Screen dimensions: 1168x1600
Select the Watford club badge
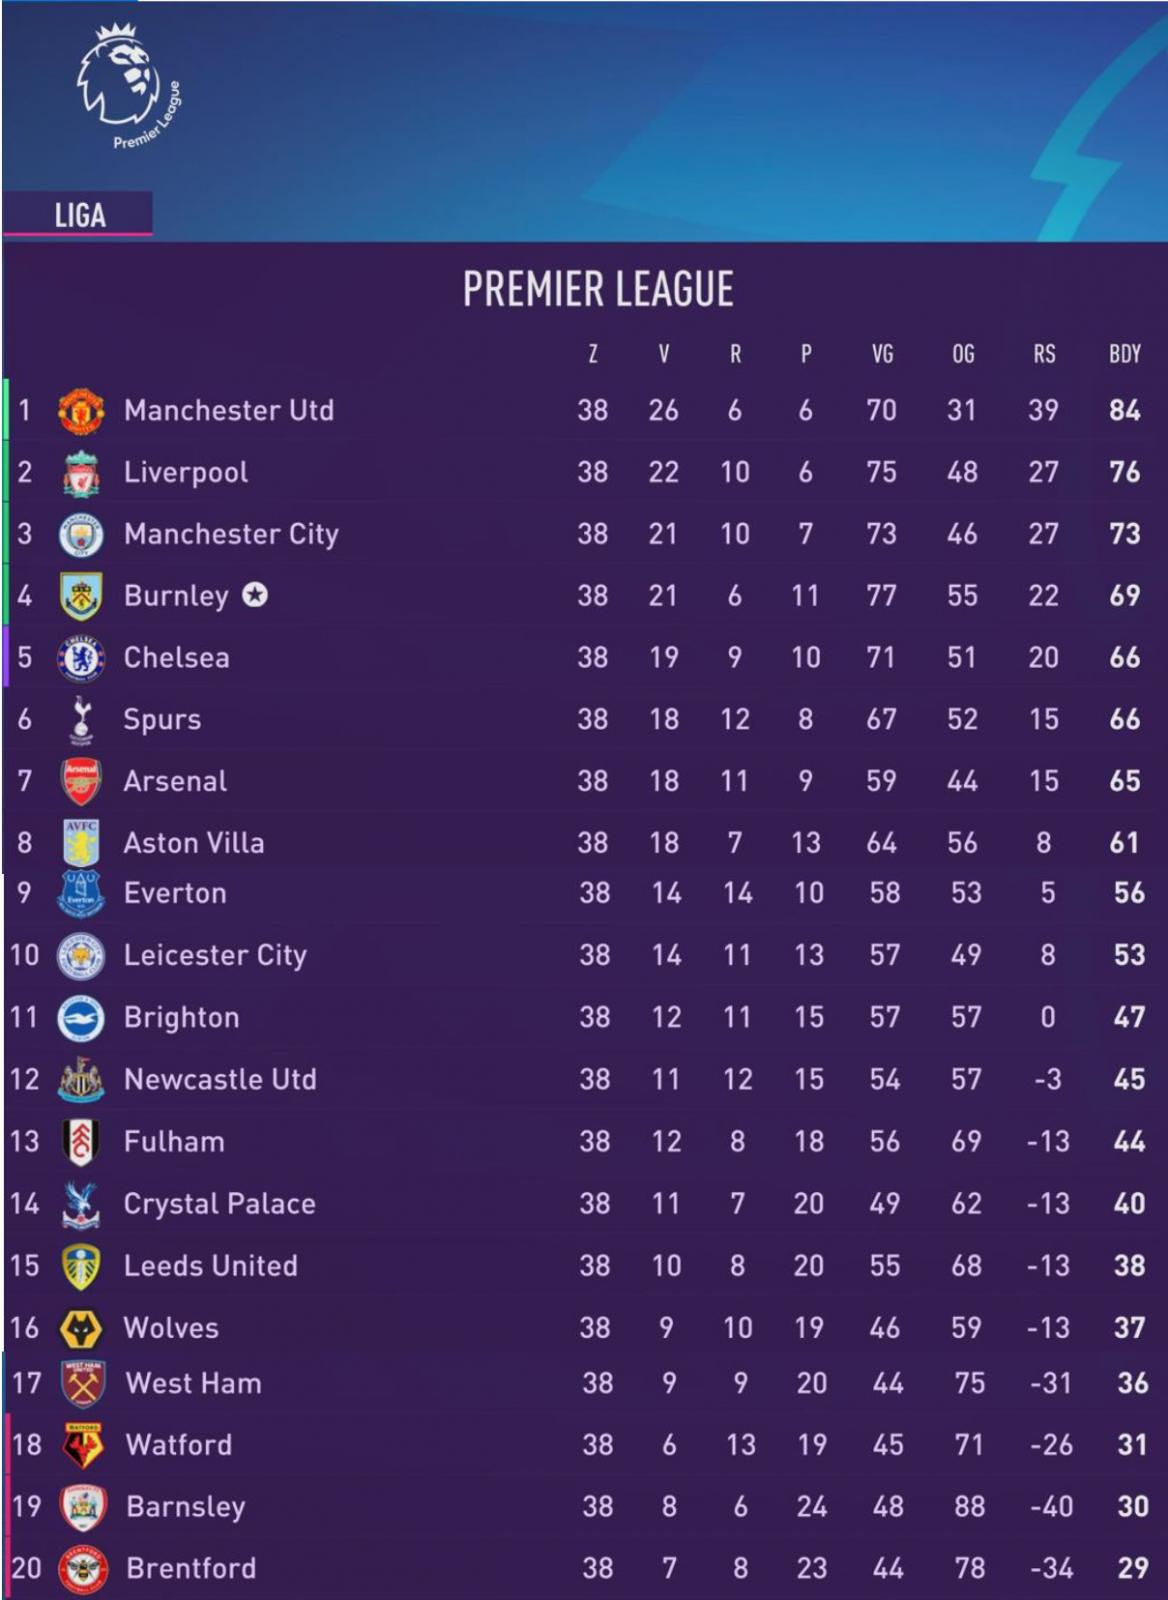[x=83, y=1446]
